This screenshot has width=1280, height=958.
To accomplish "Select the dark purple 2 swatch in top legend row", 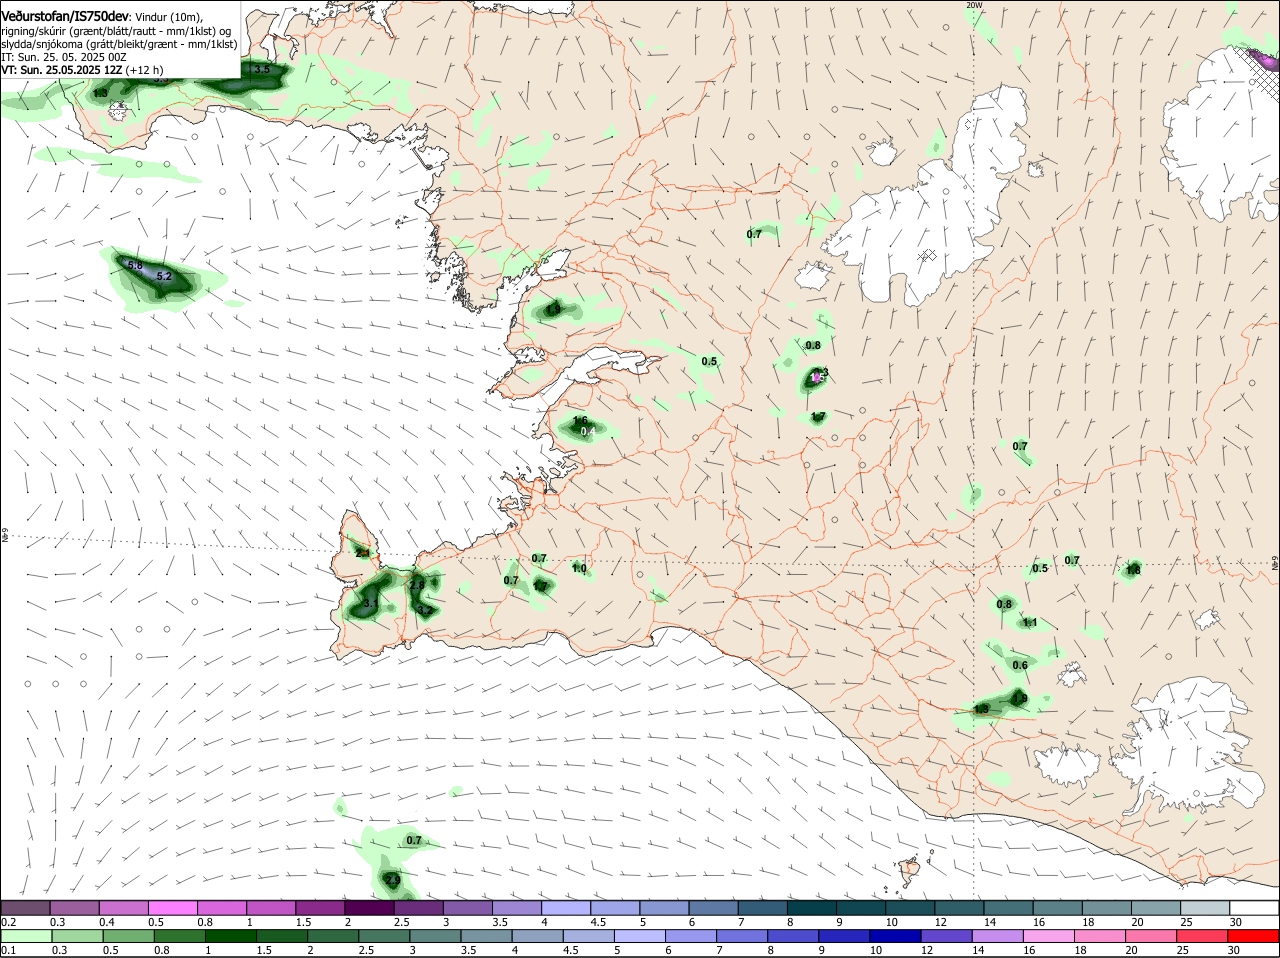I will (369, 907).
